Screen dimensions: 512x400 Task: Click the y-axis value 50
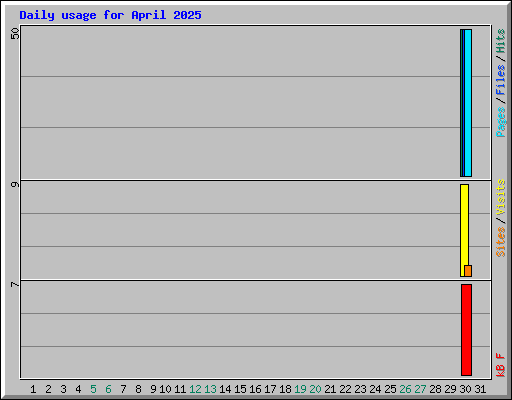15,34
